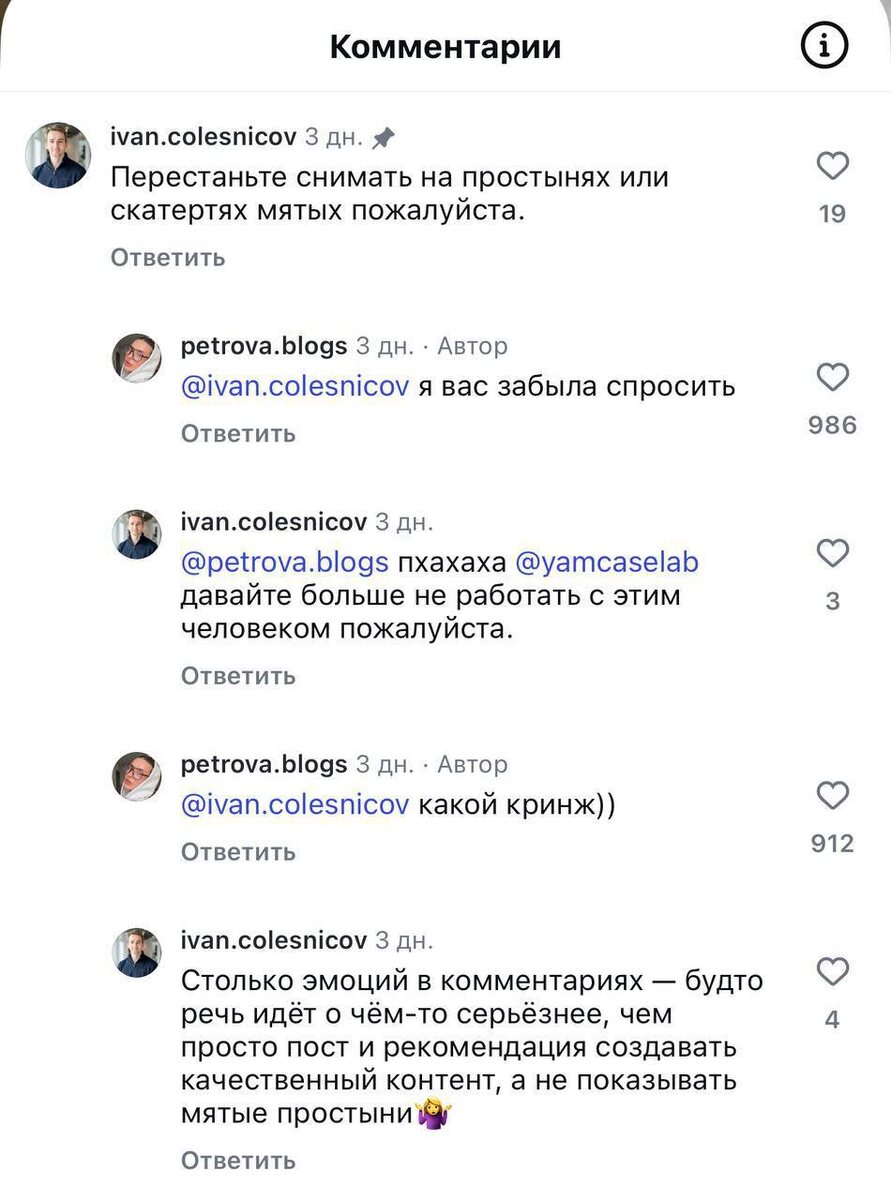Tap petrova.blogs avatar beside "какой кринж))"
The image size is (891, 1200).
point(136,776)
